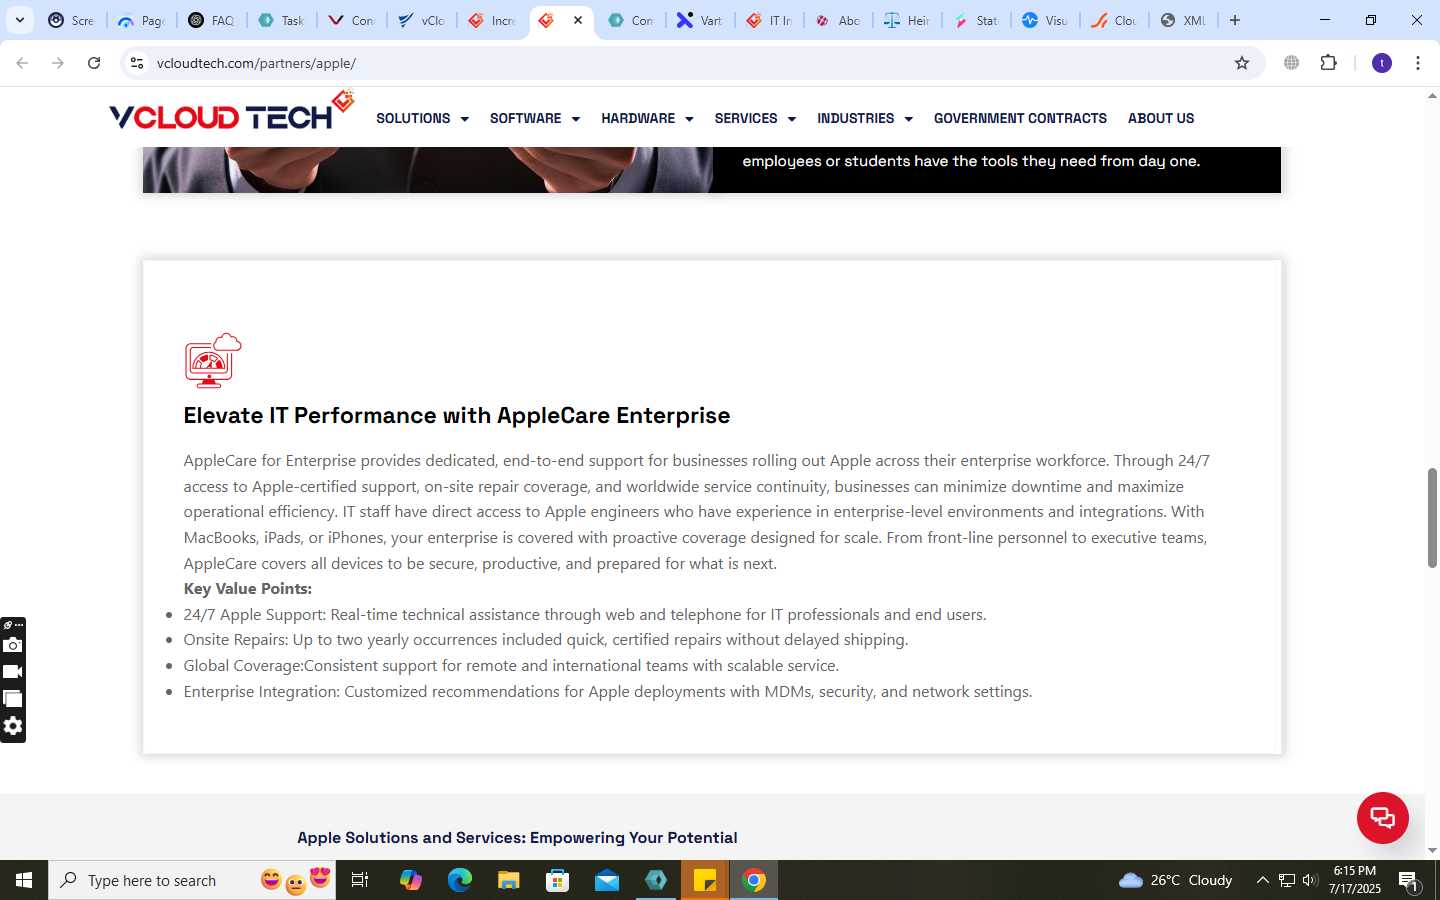This screenshot has height=900, width=1440.
Task: Click Apple Solutions and Services heading
Action: (x=517, y=837)
